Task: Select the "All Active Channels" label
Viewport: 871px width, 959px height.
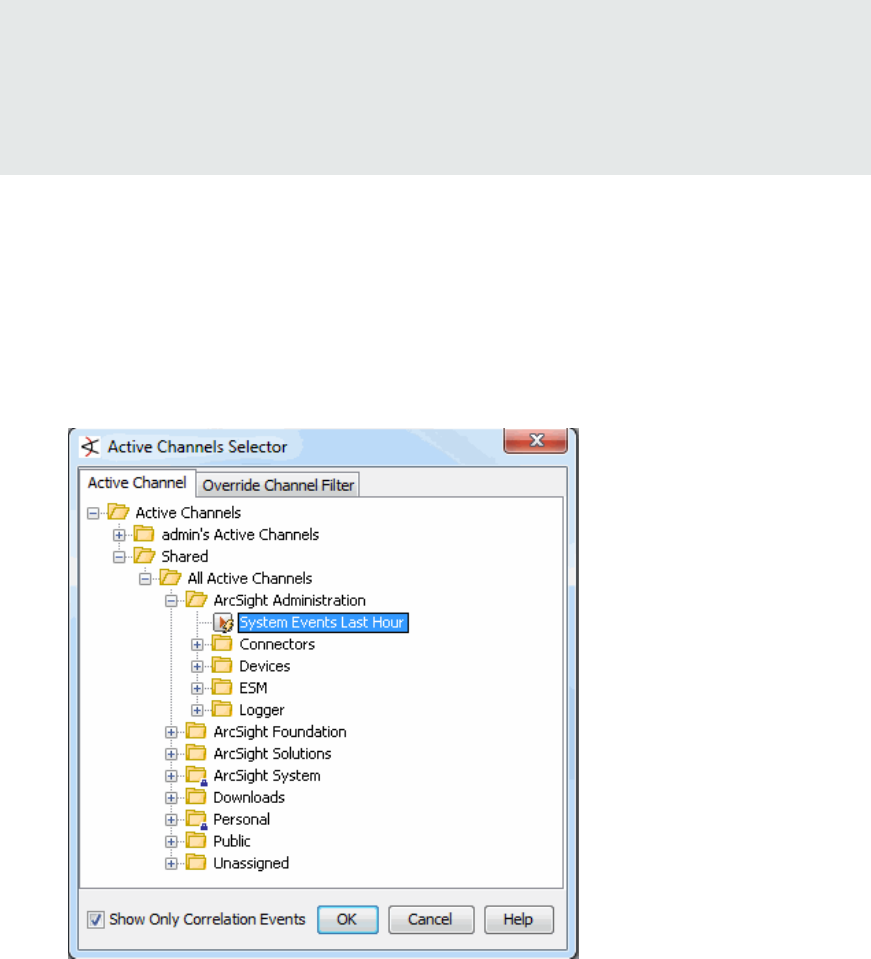Action: pyautogui.click(x=250, y=579)
